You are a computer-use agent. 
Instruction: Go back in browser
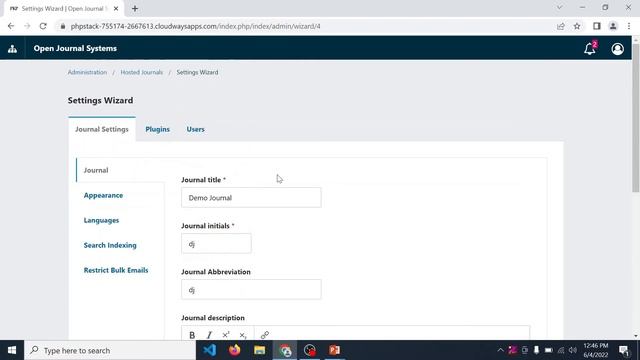[11, 26]
